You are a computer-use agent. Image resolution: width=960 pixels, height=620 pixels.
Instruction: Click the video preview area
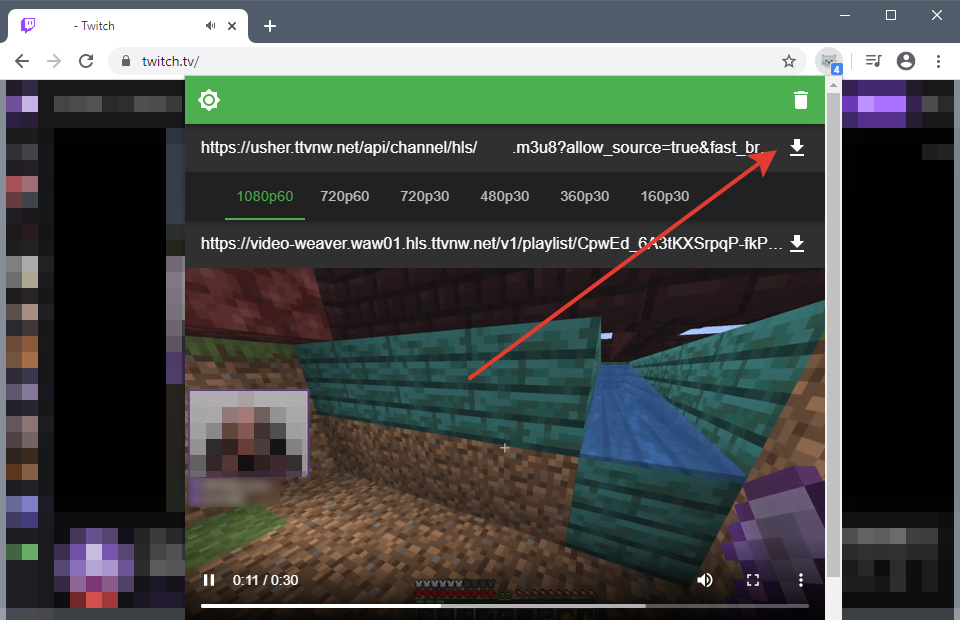click(x=504, y=444)
